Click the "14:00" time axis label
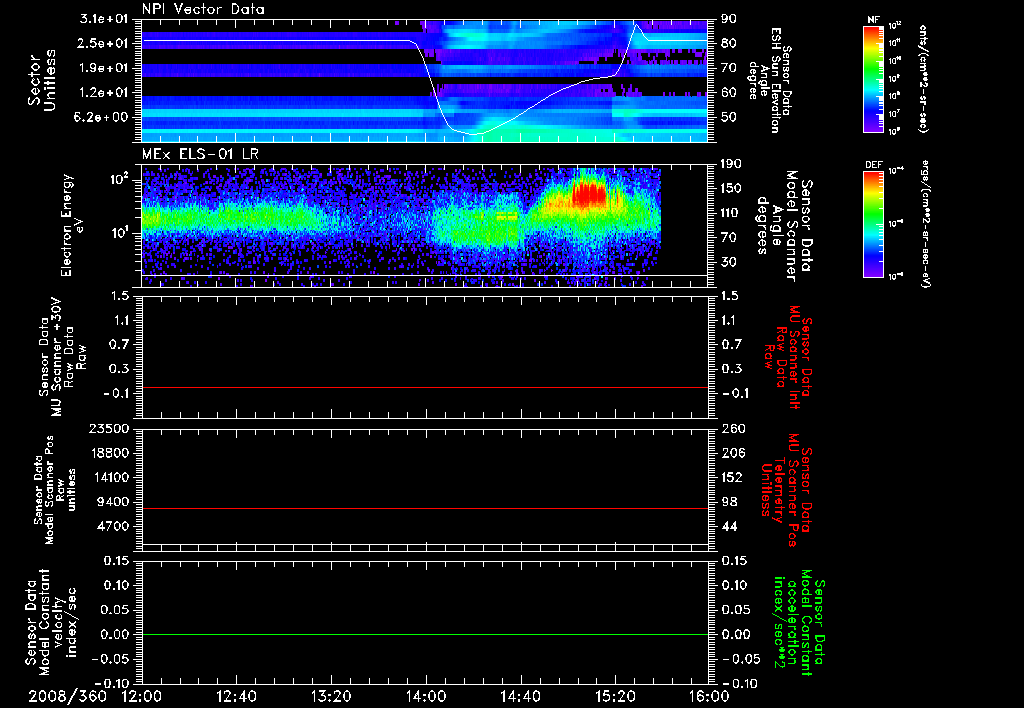The height and width of the screenshot is (708, 1024). tap(426, 696)
